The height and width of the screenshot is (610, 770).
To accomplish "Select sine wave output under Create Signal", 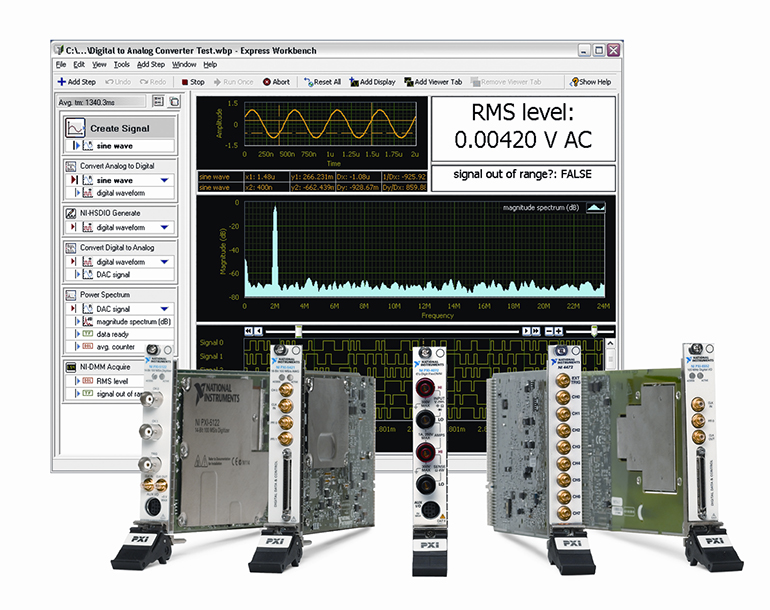I will pos(120,146).
